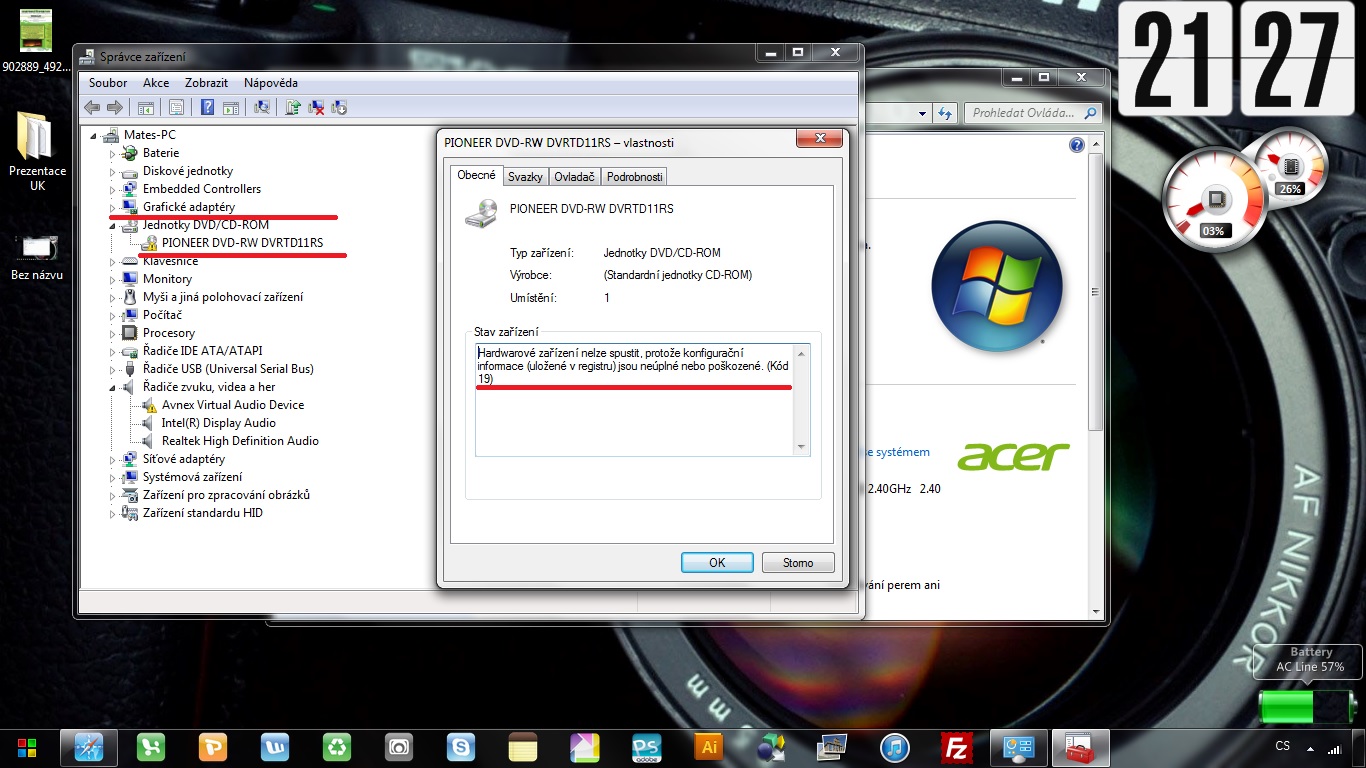Select Zařízení pro zpracování obrázků
Image resolution: width=1366 pixels, height=768 pixels.
[226, 495]
